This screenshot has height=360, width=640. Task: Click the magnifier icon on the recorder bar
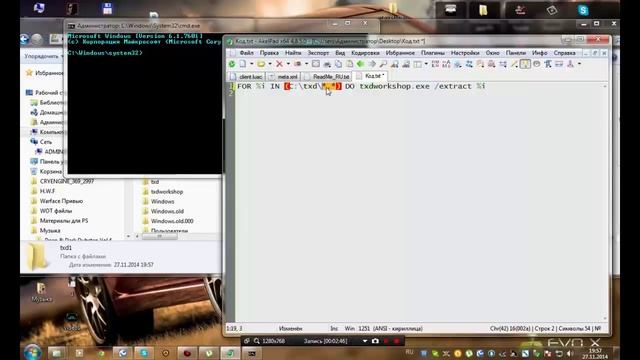point(256,341)
